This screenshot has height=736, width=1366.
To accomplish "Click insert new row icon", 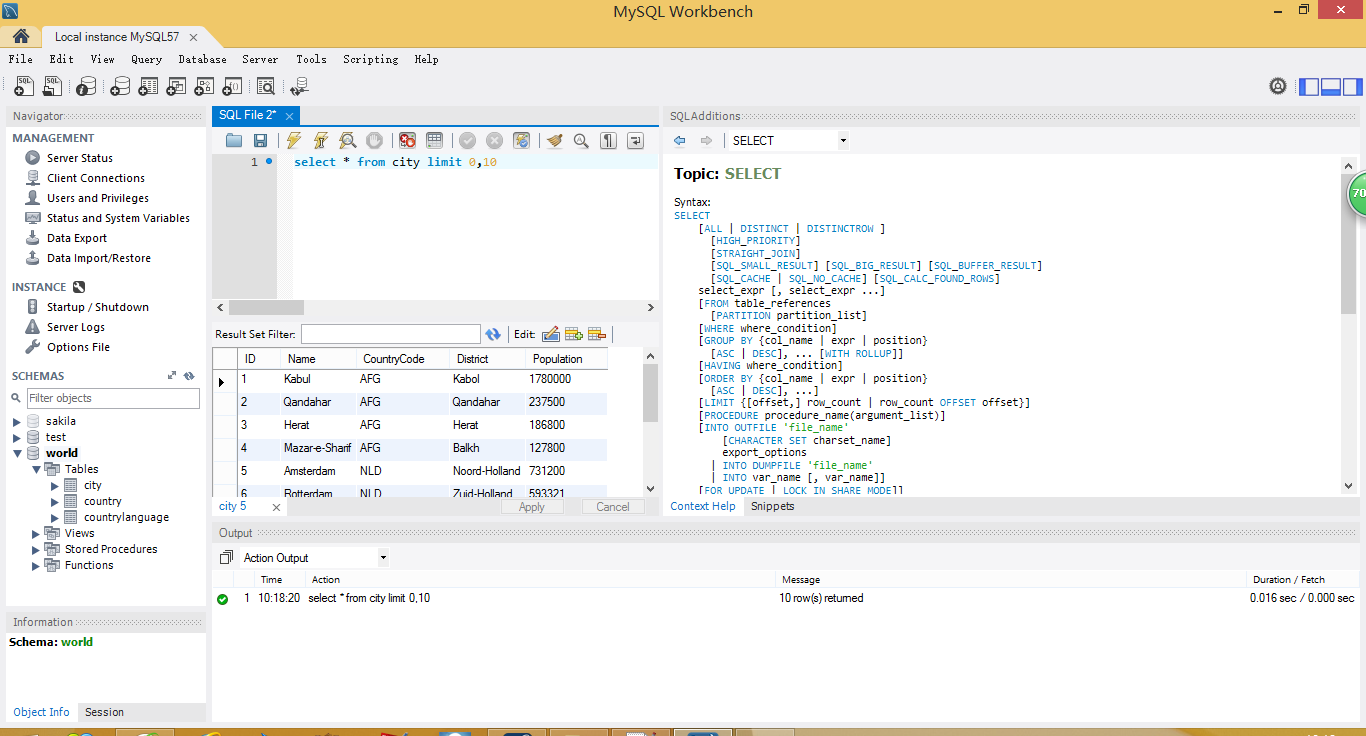I will 574,334.
